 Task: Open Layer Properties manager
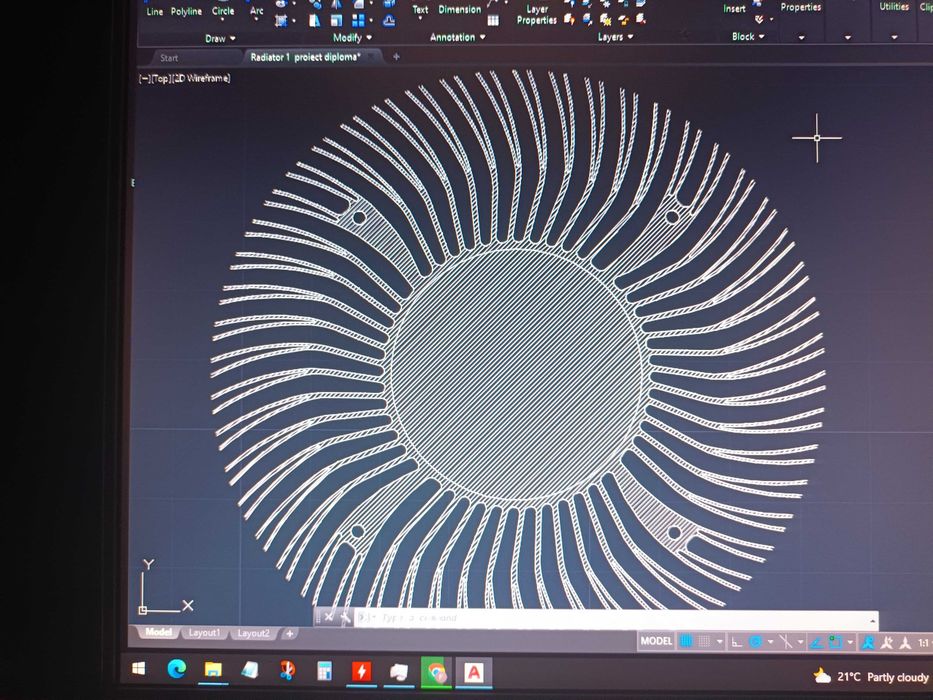(x=536, y=15)
